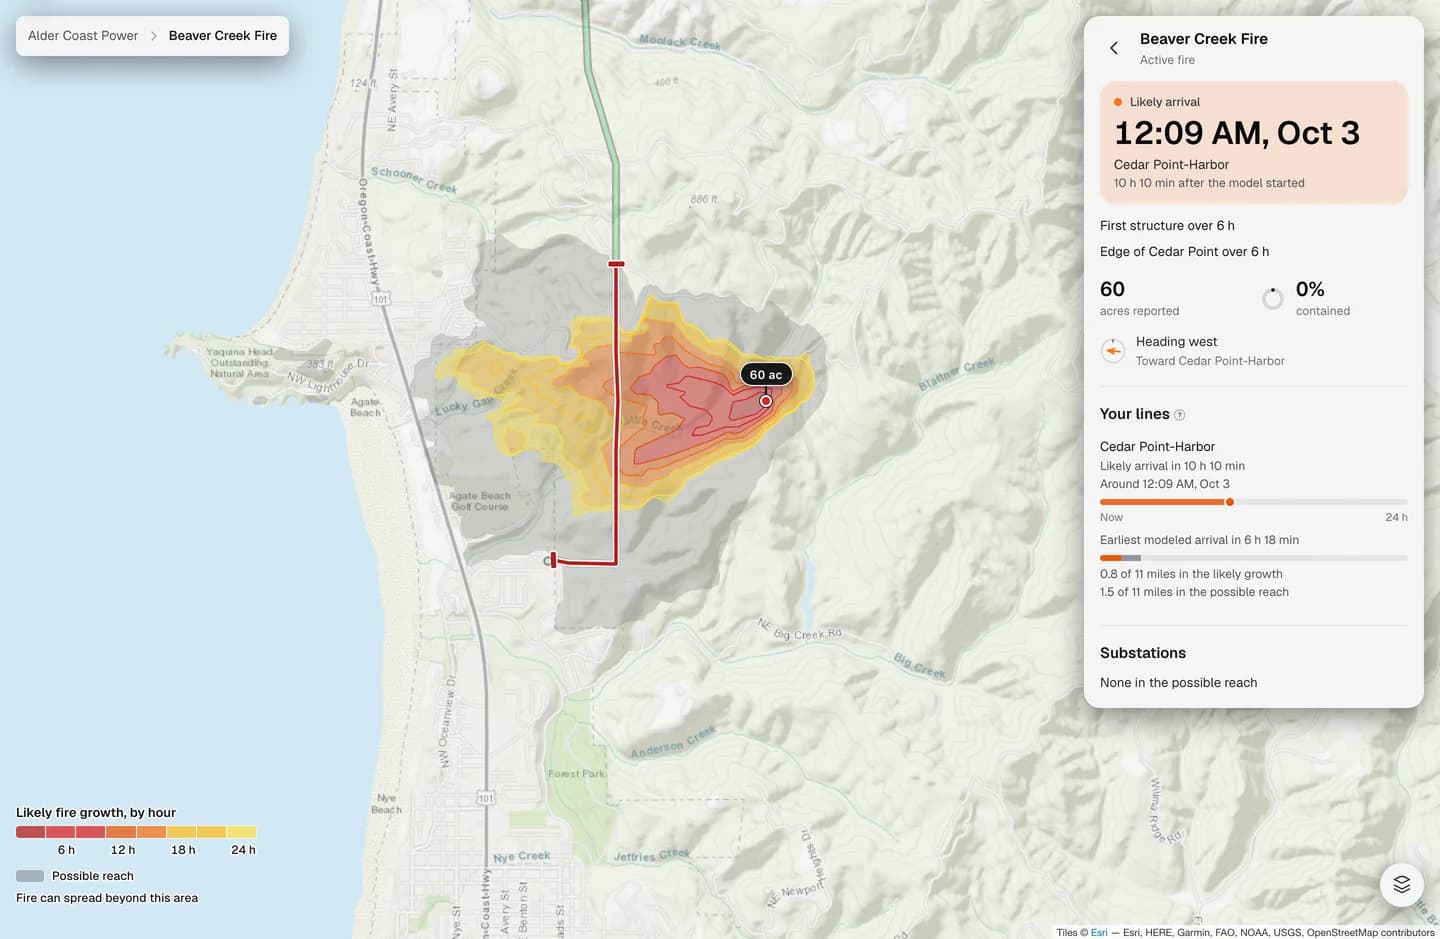Click 0.8 of 11 miles in likely growth
This screenshot has height=939, width=1440.
[1191, 574]
